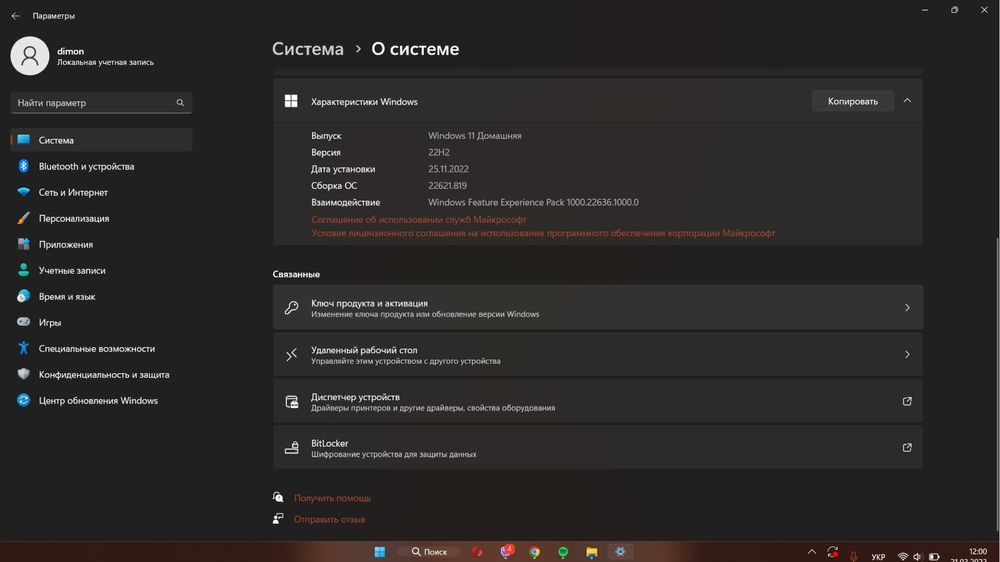
Task: Select Система in the sidebar
Action: [x=101, y=140]
